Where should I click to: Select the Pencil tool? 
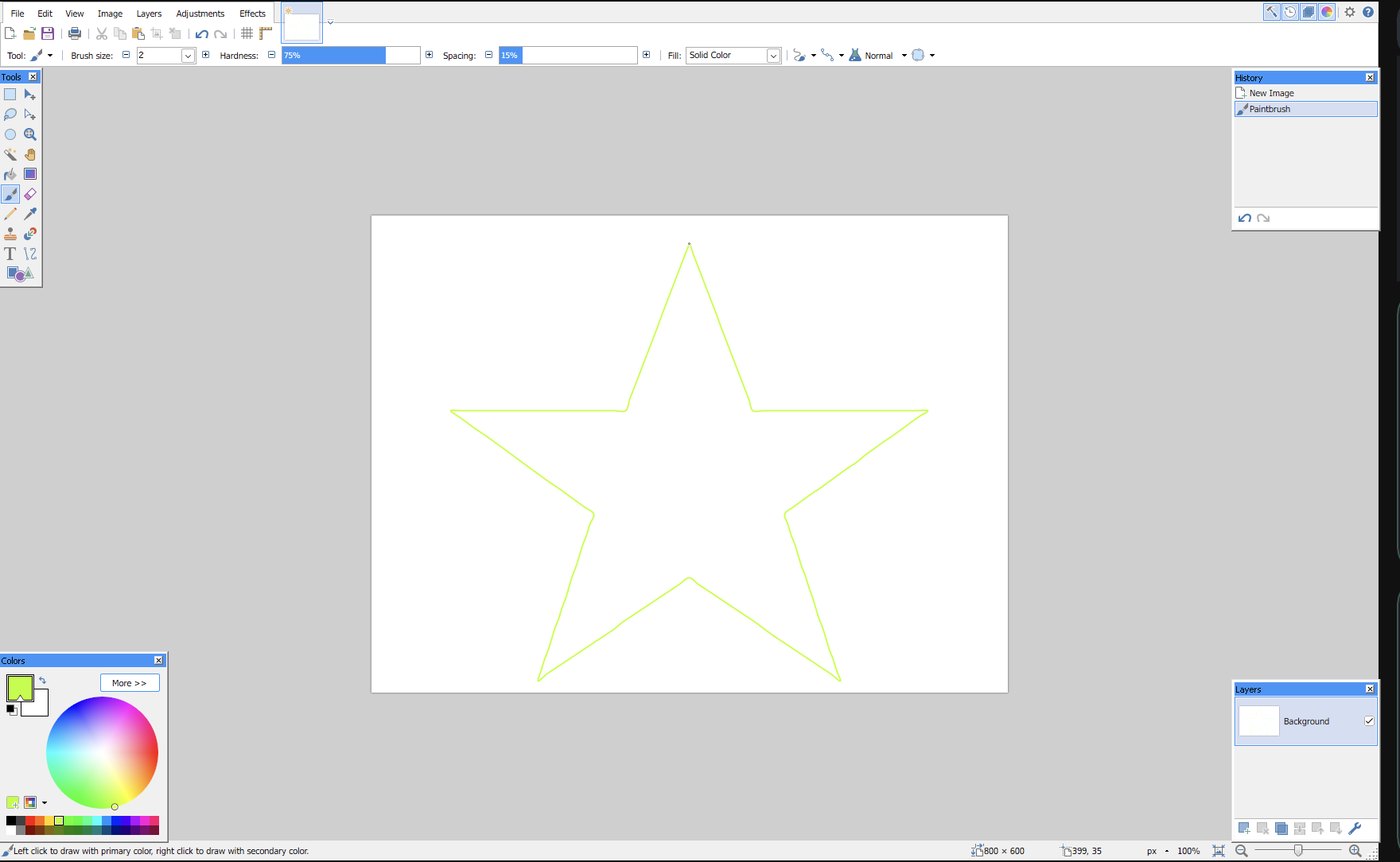[x=10, y=214]
